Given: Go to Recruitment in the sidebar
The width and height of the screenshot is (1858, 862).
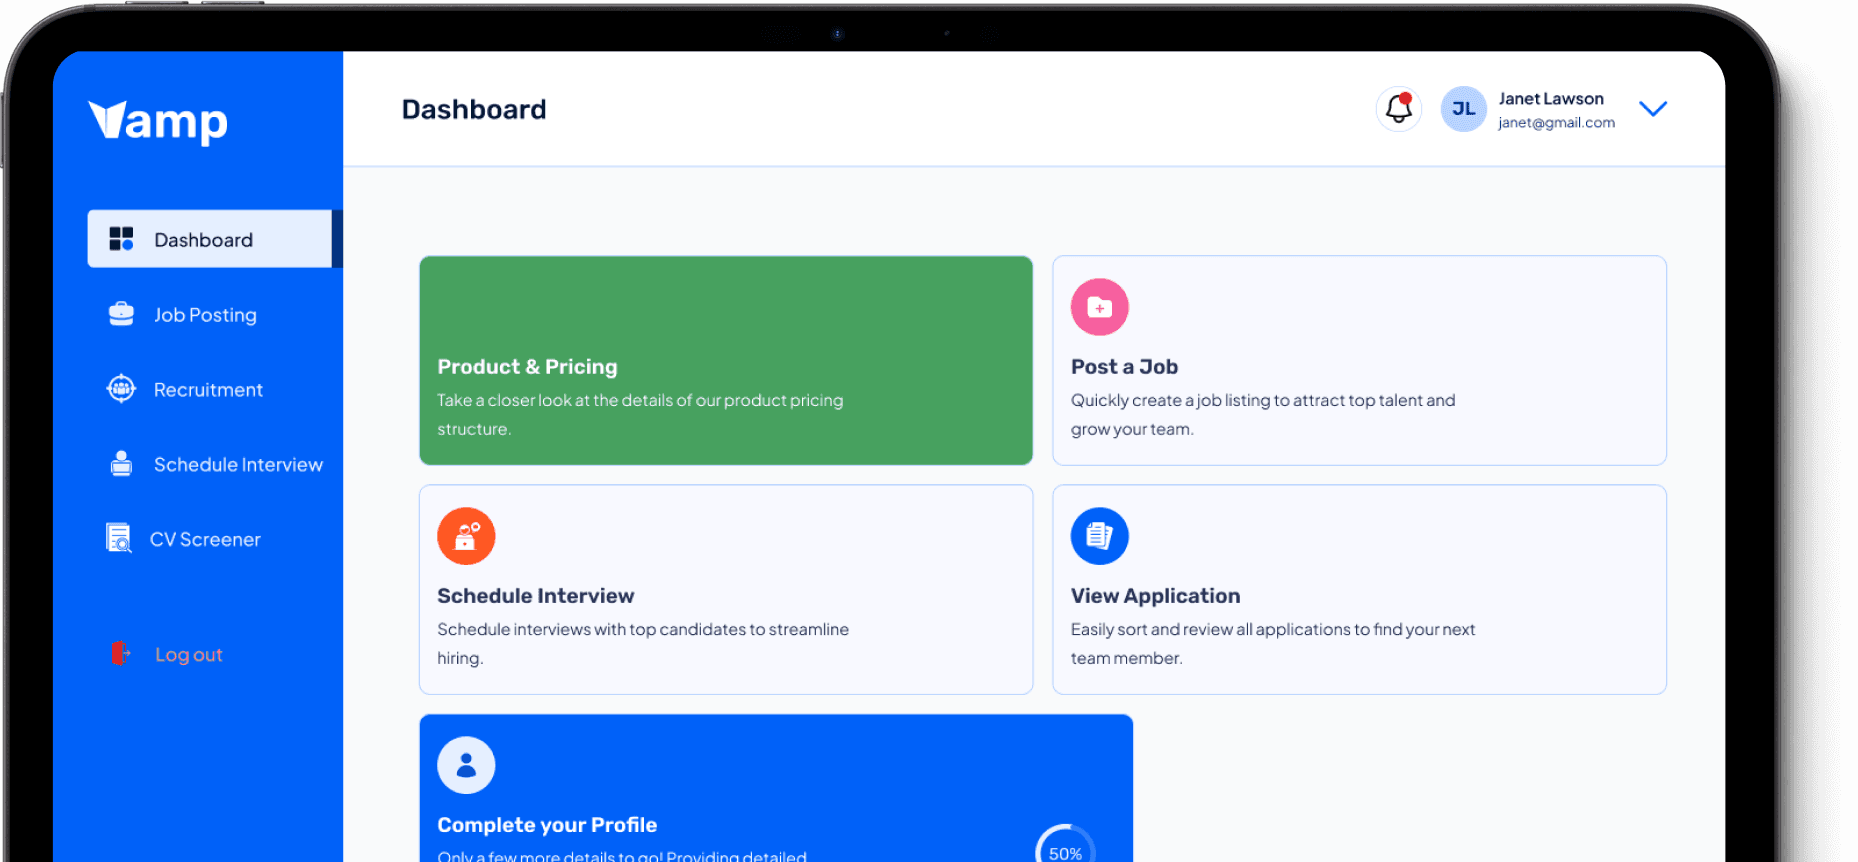Looking at the screenshot, I should pos(208,390).
